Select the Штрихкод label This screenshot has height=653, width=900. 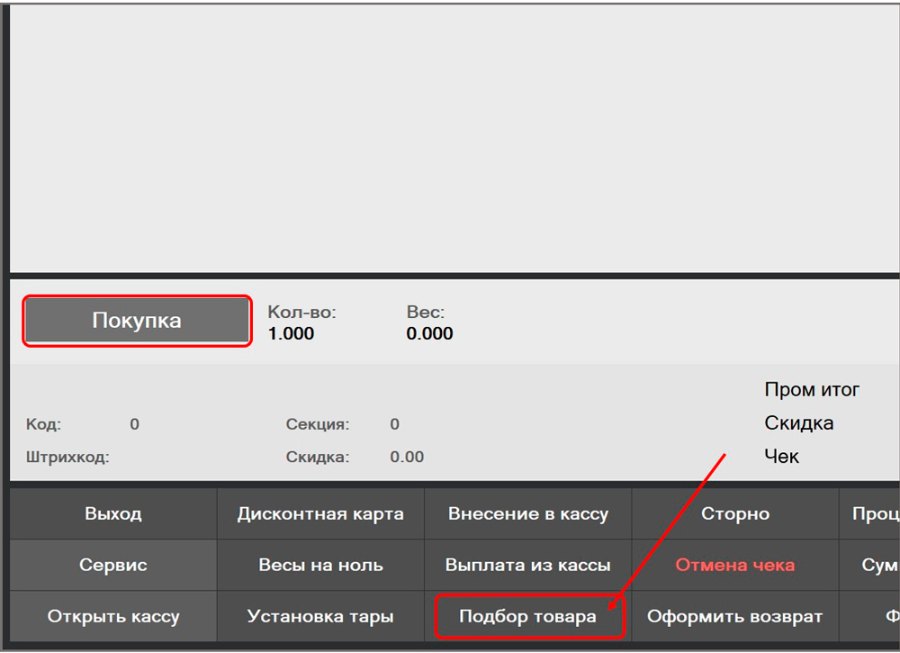click(x=68, y=457)
